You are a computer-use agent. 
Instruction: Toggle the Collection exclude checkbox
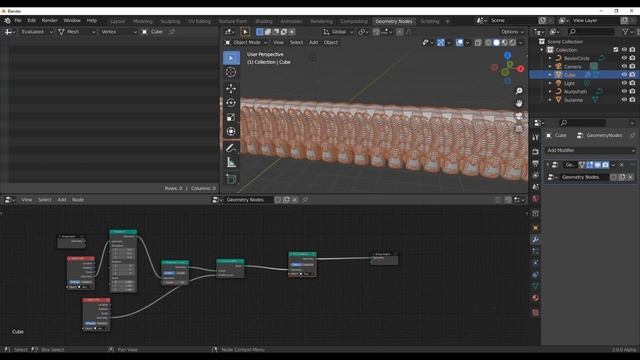pos(616,50)
